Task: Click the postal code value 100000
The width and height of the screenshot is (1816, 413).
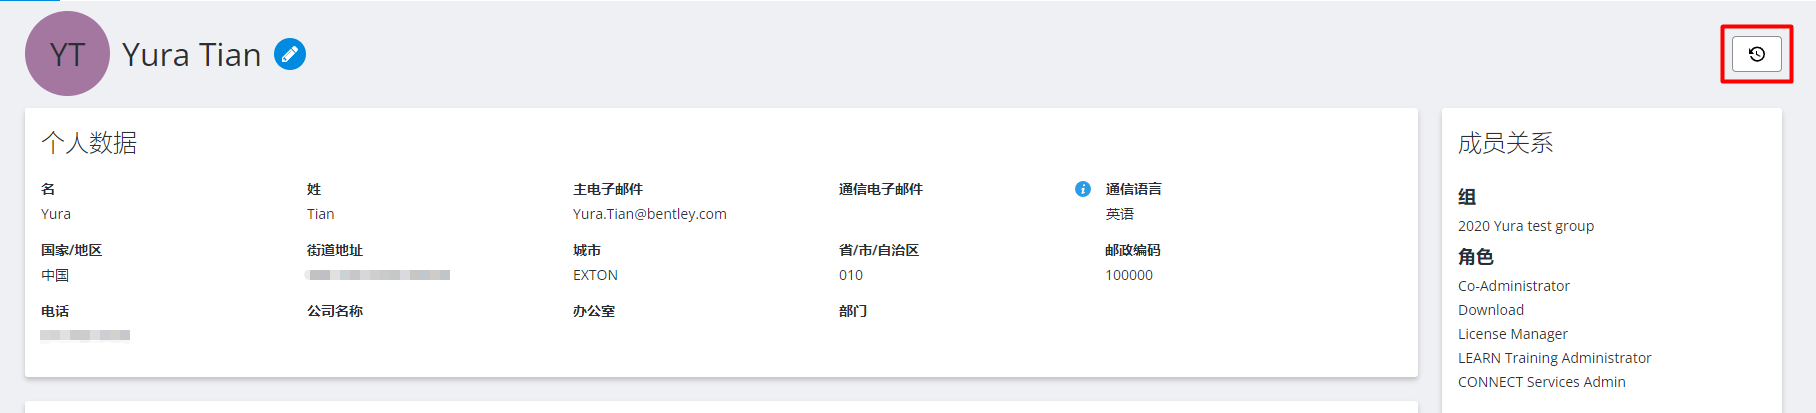Action: [1128, 275]
